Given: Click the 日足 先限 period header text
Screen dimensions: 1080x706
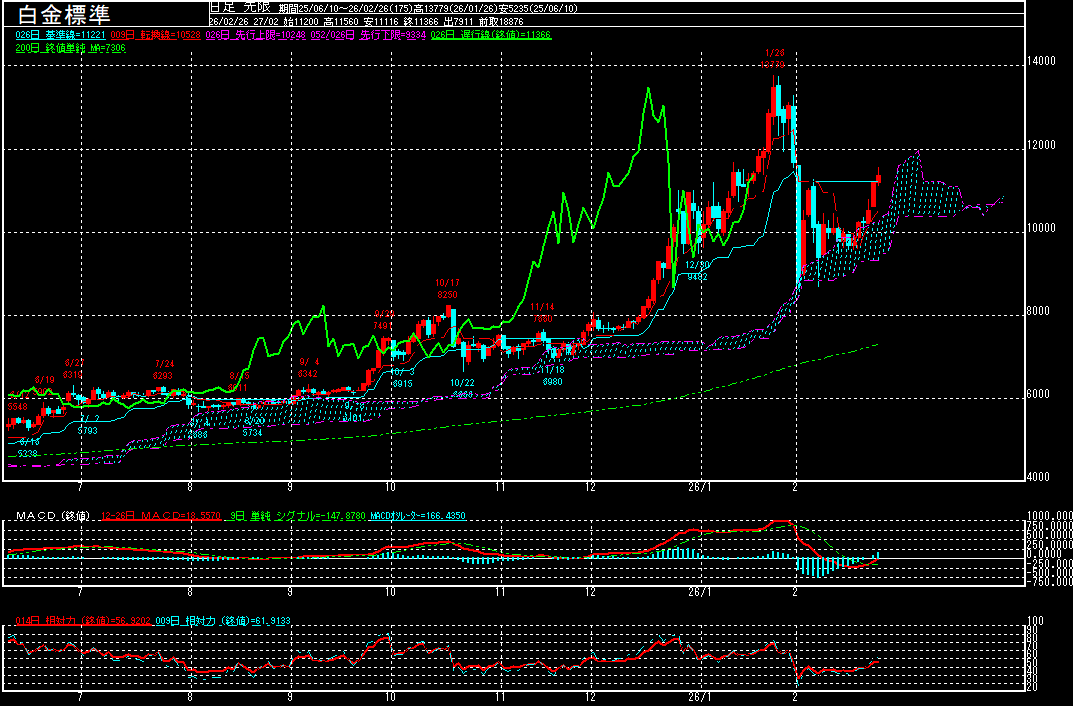Looking at the screenshot, I should [238, 7].
